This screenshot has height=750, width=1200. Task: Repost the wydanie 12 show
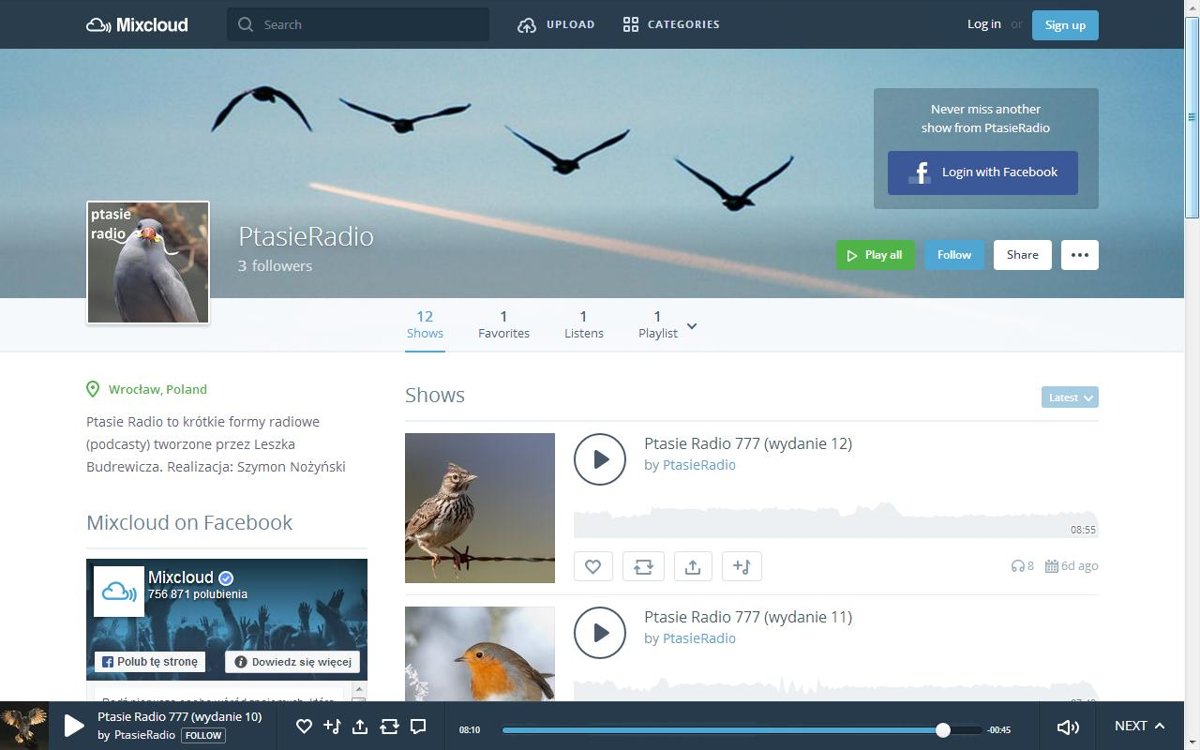point(643,566)
